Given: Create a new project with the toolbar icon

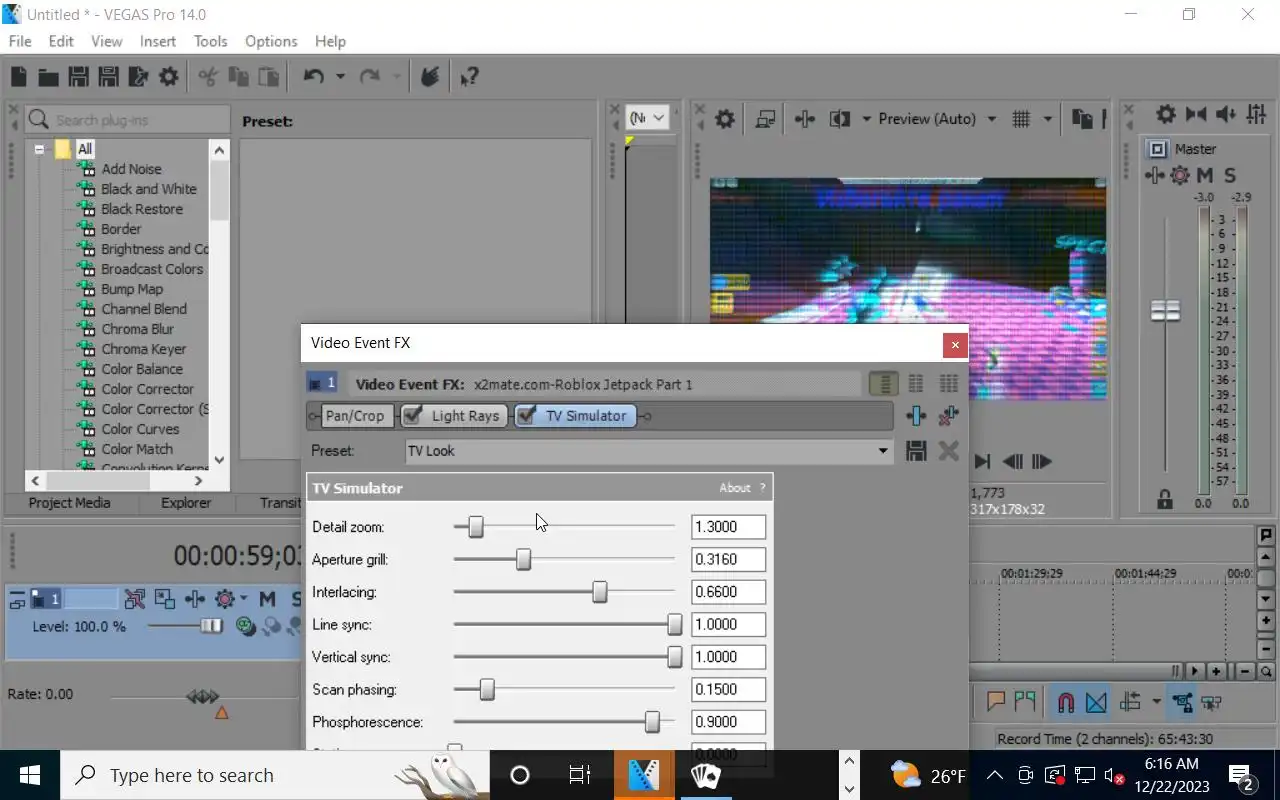Looking at the screenshot, I should tap(19, 77).
